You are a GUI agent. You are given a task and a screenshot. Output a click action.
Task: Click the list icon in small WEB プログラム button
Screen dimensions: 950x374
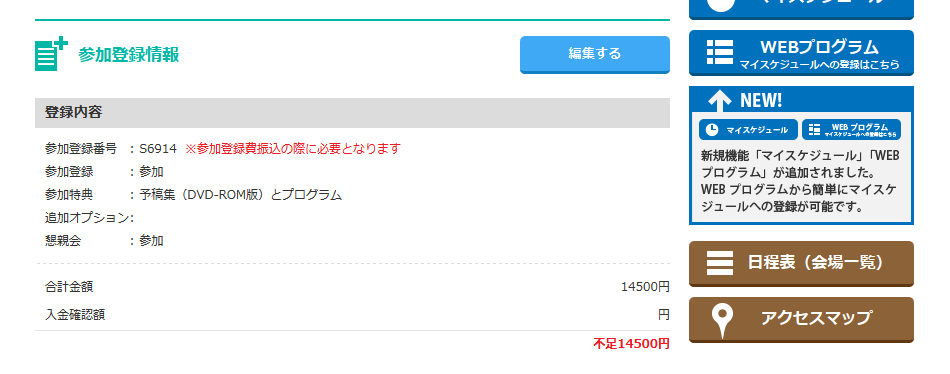(x=814, y=130)
